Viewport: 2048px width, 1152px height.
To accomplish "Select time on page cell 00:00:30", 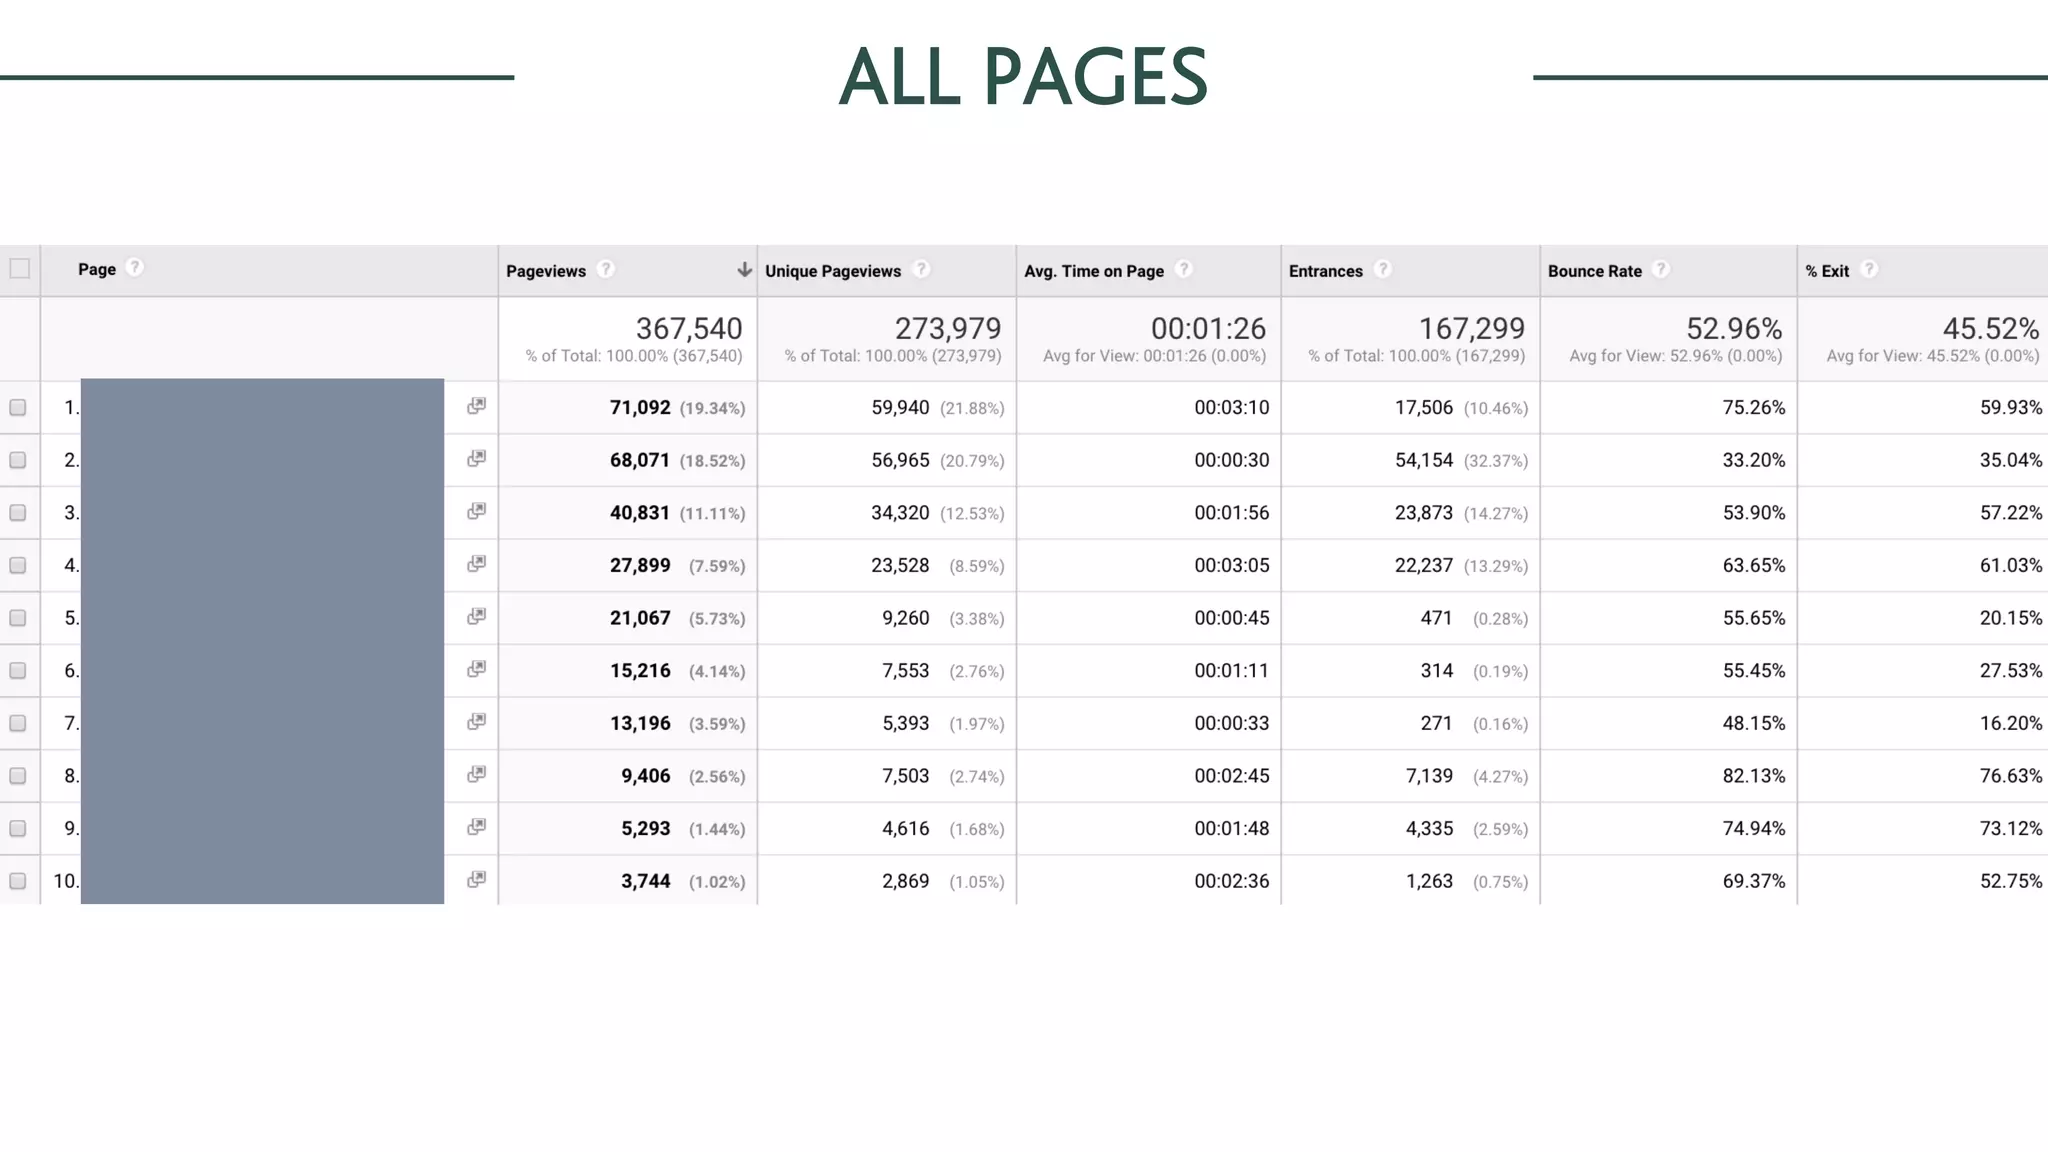I will (1231, 460).
